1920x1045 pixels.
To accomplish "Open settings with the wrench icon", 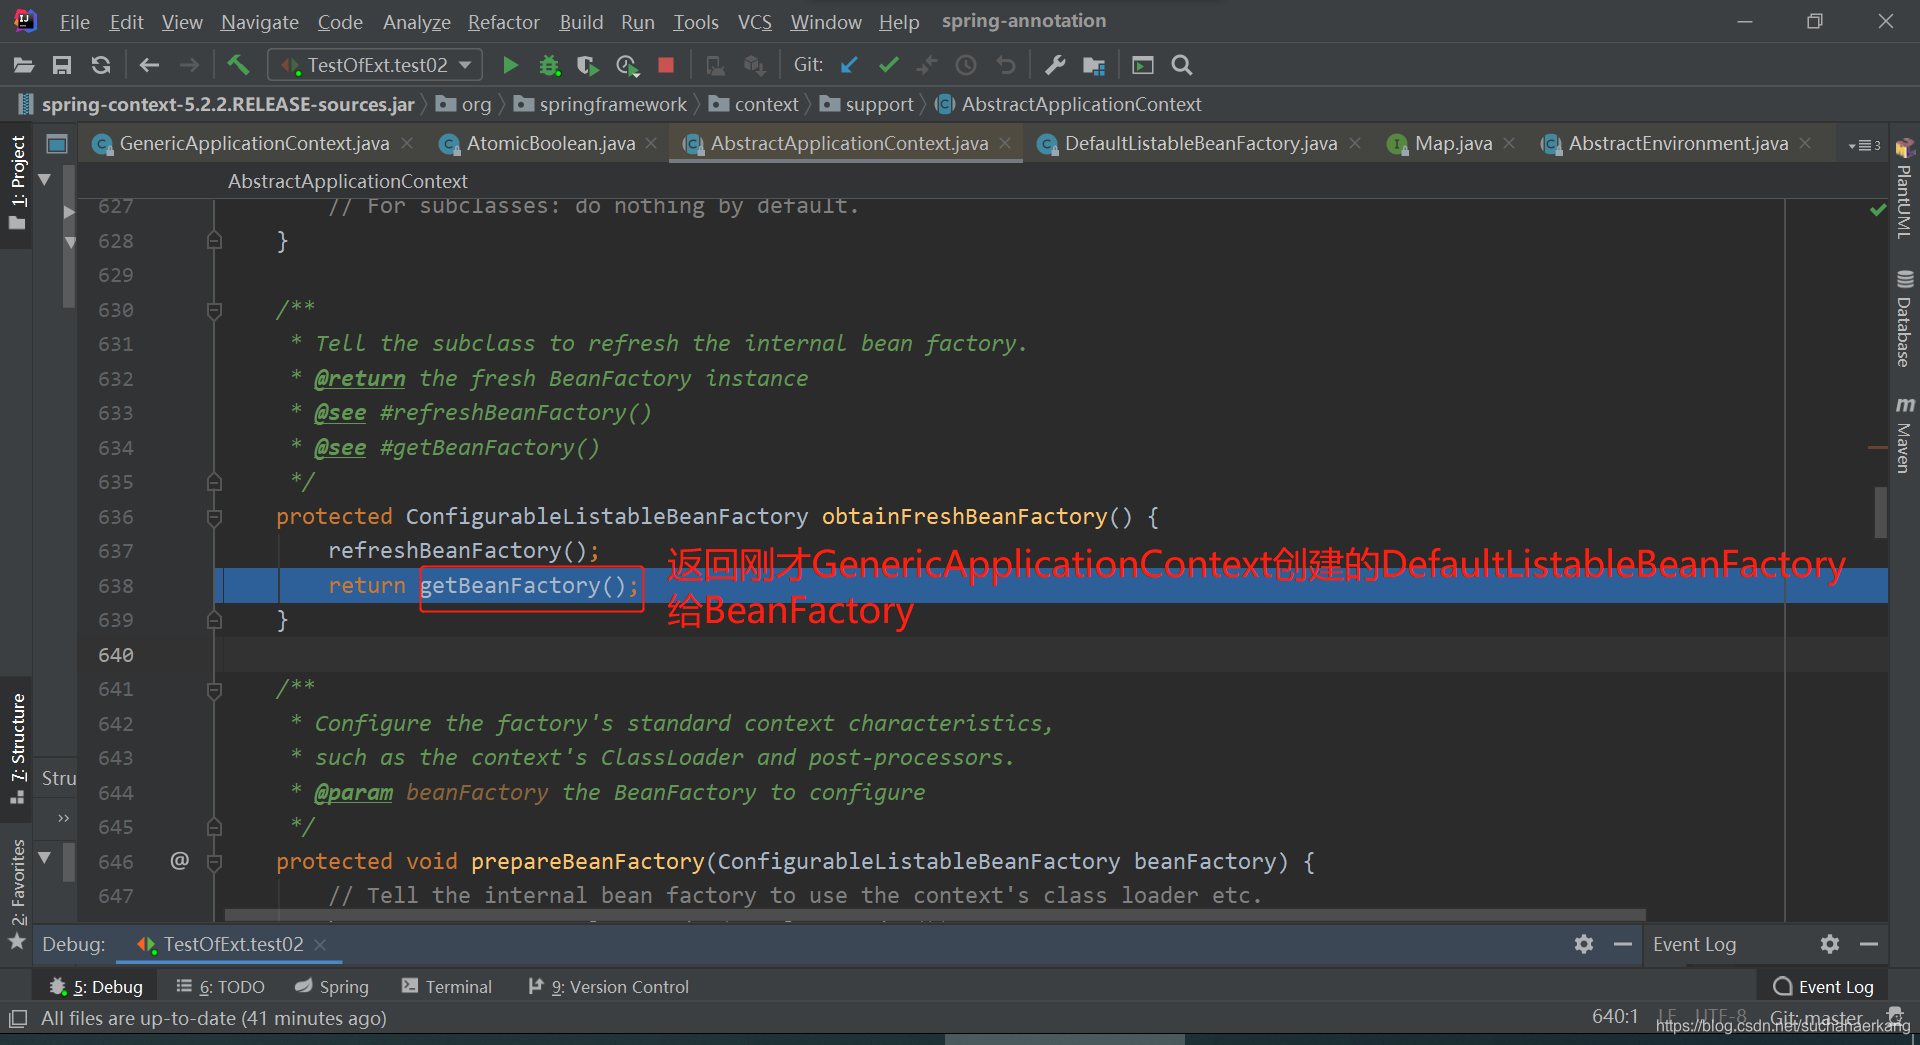I will pyautogui.click(x=1055, y=66).
